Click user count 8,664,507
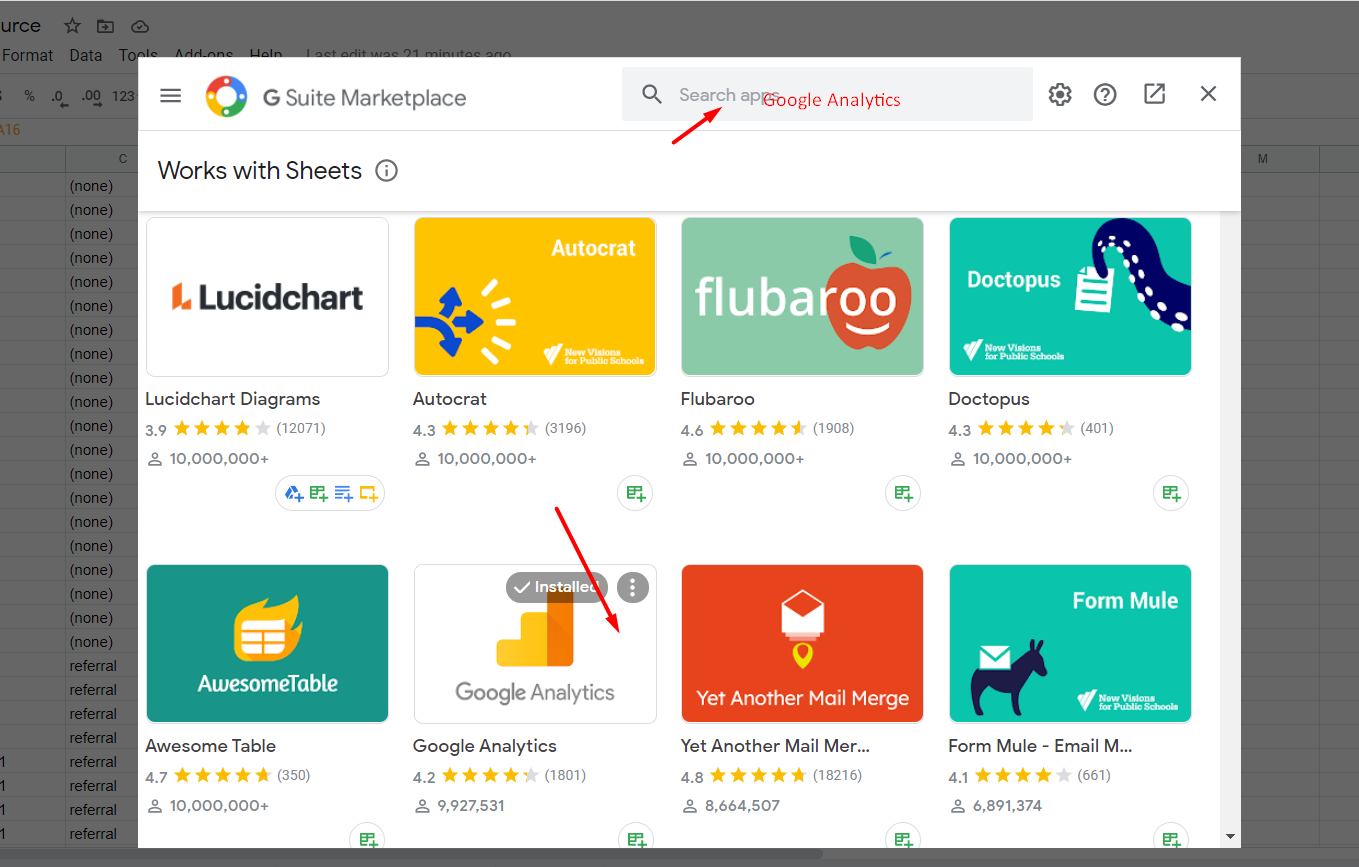Image resolution: width=1359 pixels, height=867 pixels. [x=742, y=806]
